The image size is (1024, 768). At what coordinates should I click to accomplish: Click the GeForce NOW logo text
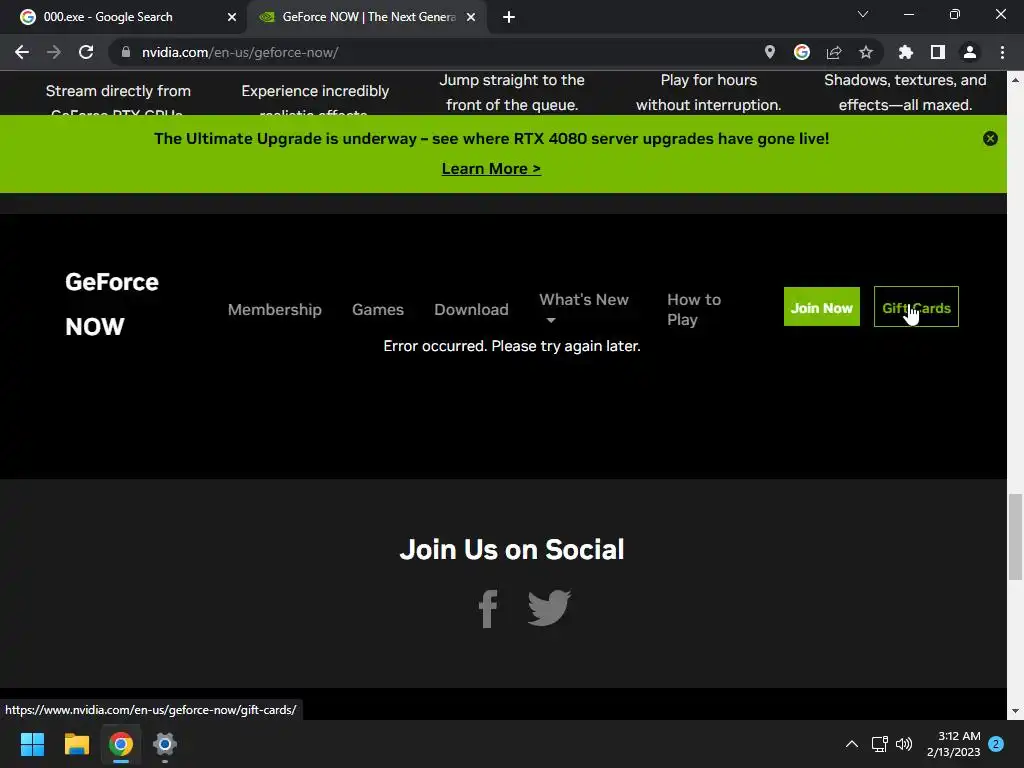(112, 304)
